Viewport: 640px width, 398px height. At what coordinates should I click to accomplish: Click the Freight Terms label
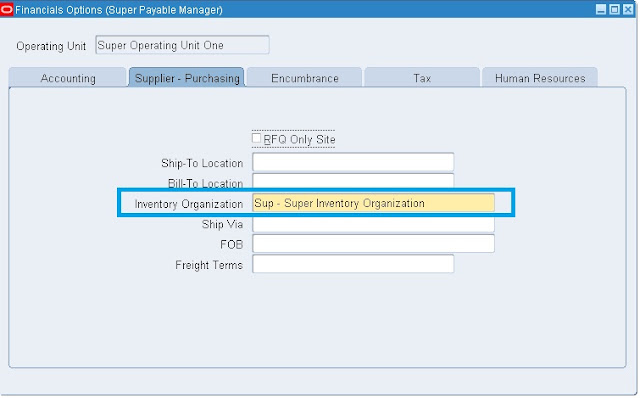pos(209,265)
